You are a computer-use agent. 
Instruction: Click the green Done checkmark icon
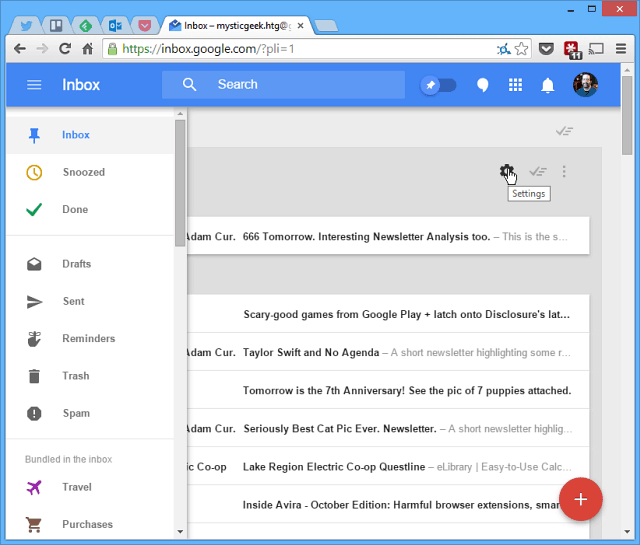pos(34,209)
